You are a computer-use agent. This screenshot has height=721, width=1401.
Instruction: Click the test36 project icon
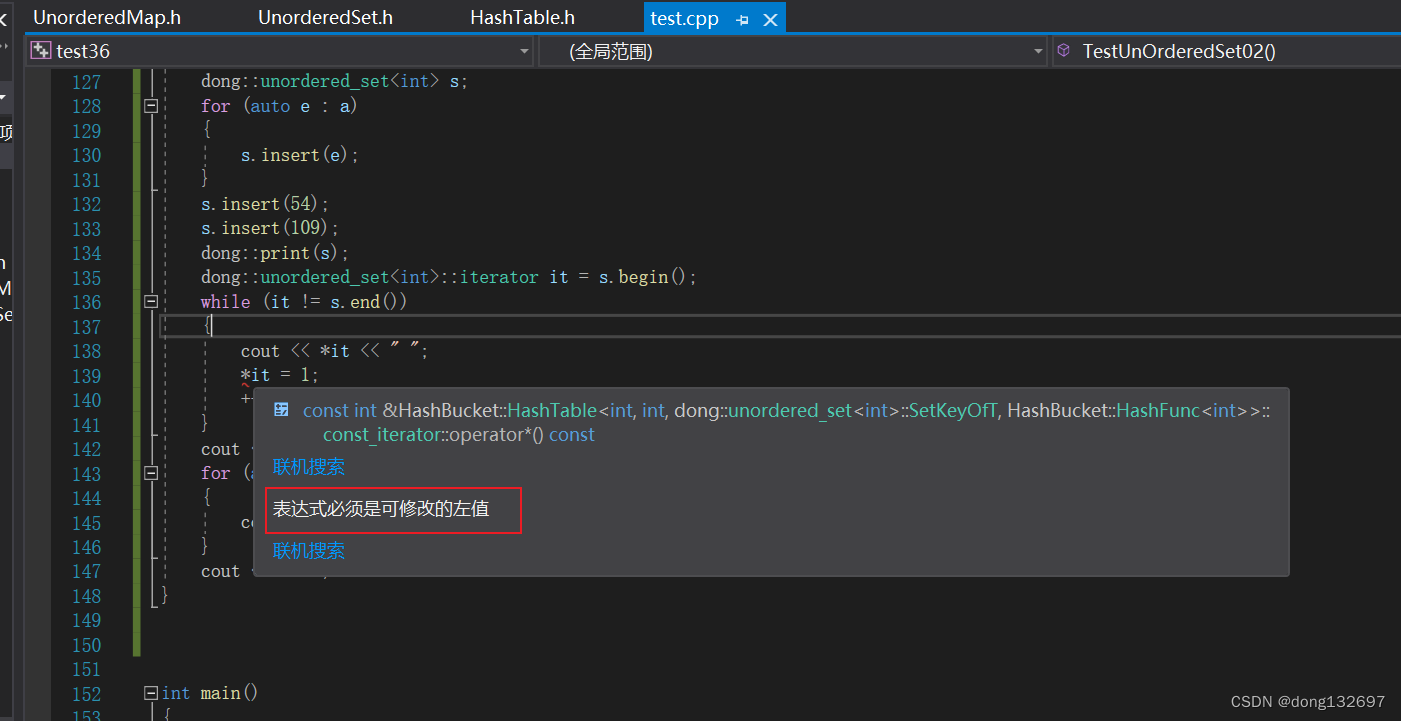pos(41,51)
